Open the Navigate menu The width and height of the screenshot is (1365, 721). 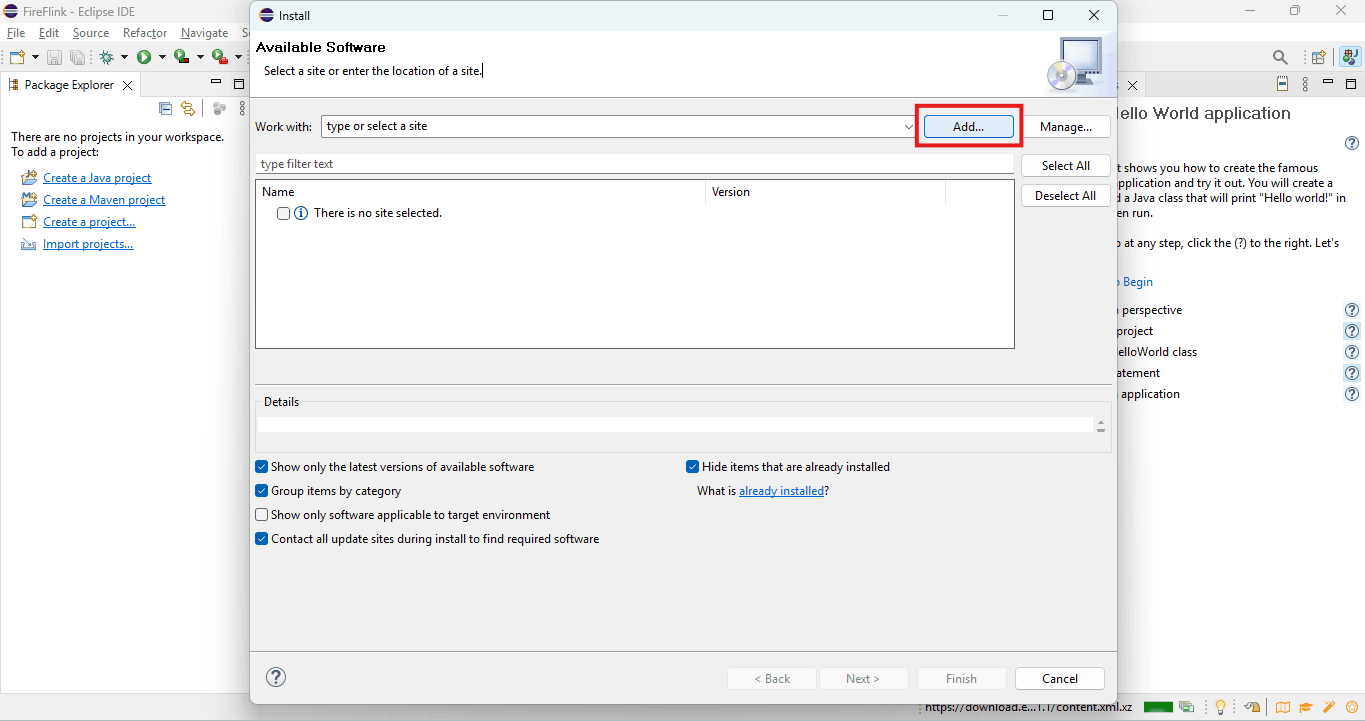(x=204, y=33)
